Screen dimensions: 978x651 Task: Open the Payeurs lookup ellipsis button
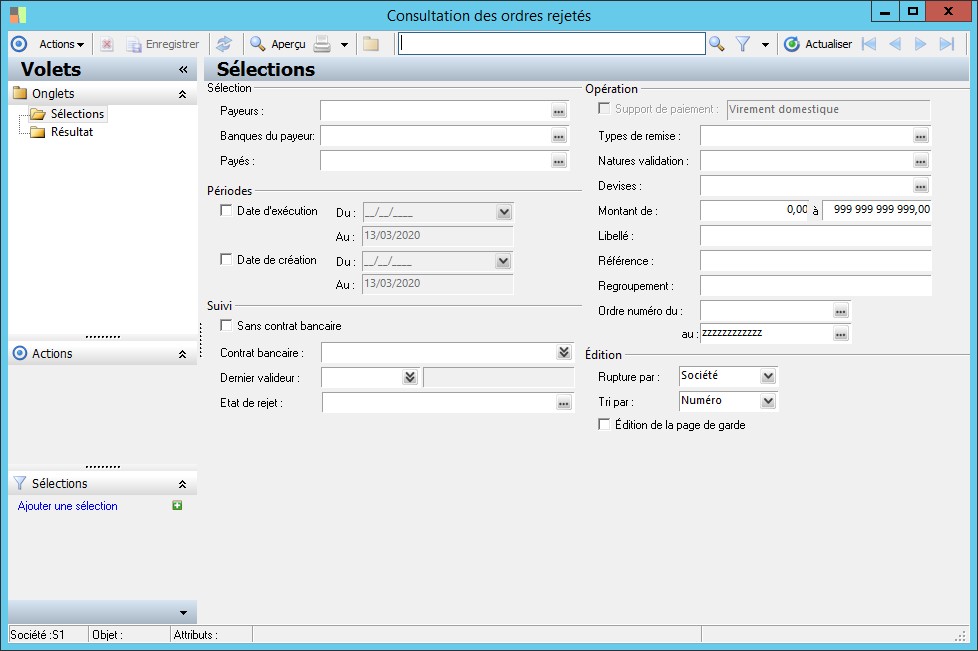coord(558,111)
